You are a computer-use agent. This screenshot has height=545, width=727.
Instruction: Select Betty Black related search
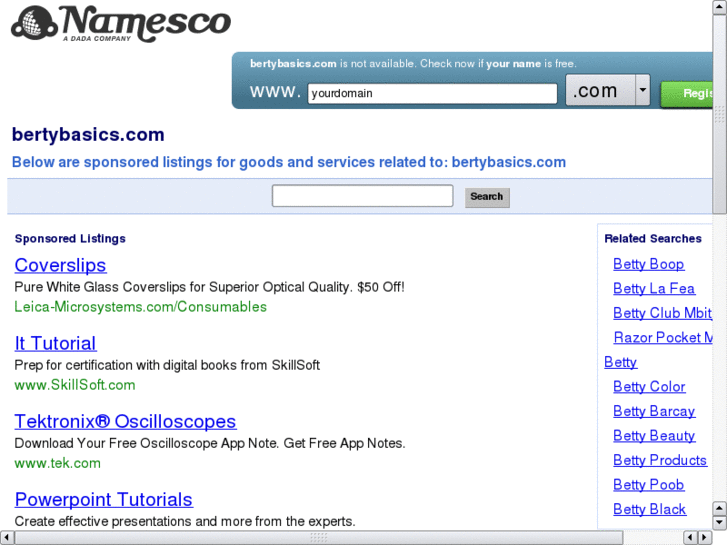coord(649,509)
